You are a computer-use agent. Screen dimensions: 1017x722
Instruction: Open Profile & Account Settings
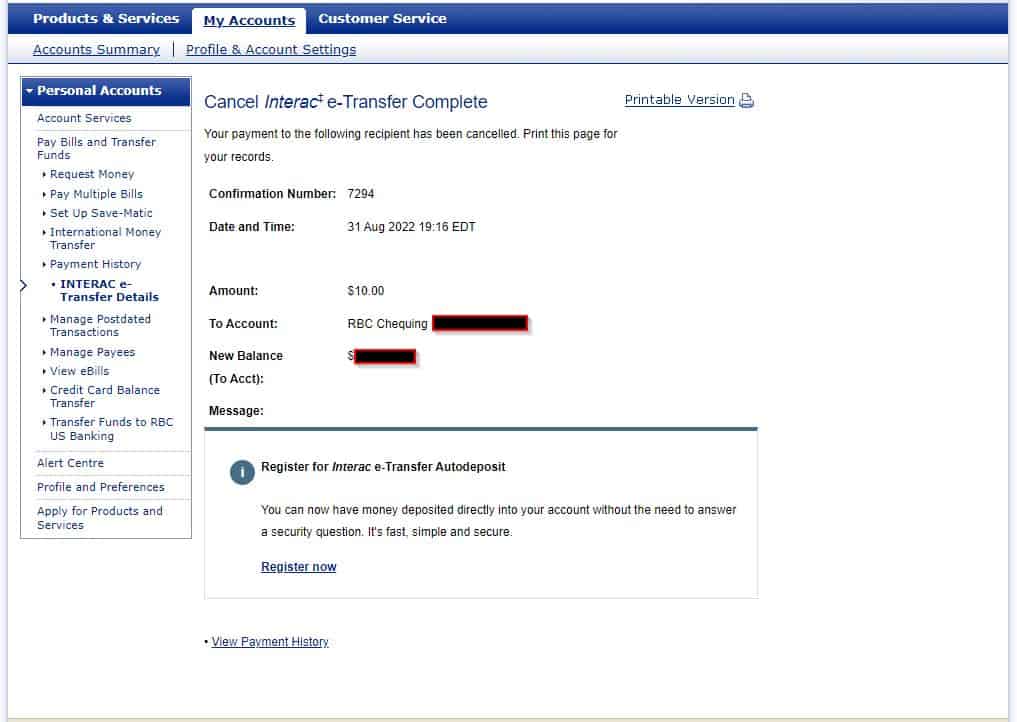(x=270, y=50)
